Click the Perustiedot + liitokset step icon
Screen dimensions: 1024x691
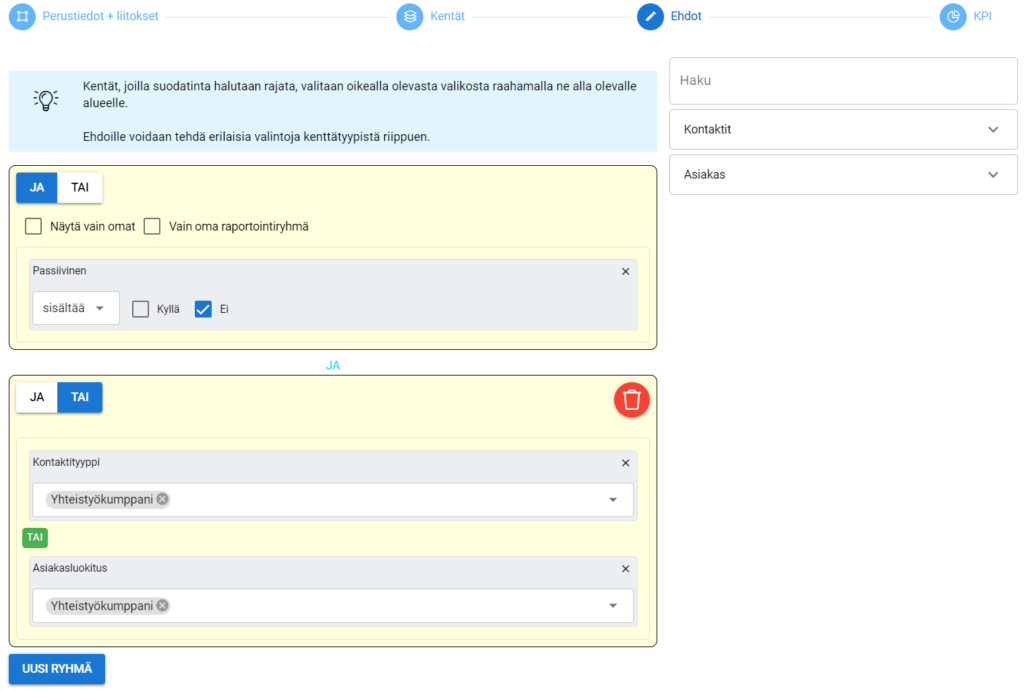click(22, 16)
